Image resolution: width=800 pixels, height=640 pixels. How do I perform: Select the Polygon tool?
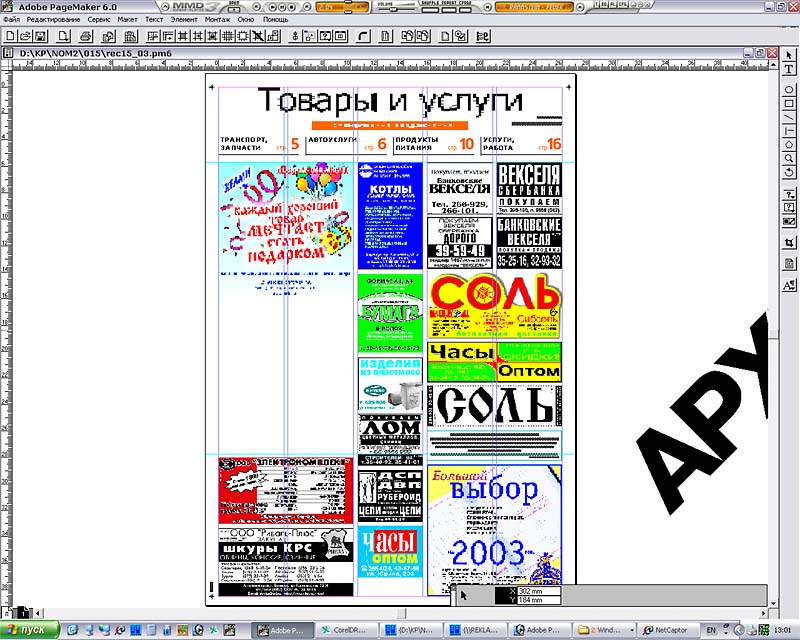789,145
